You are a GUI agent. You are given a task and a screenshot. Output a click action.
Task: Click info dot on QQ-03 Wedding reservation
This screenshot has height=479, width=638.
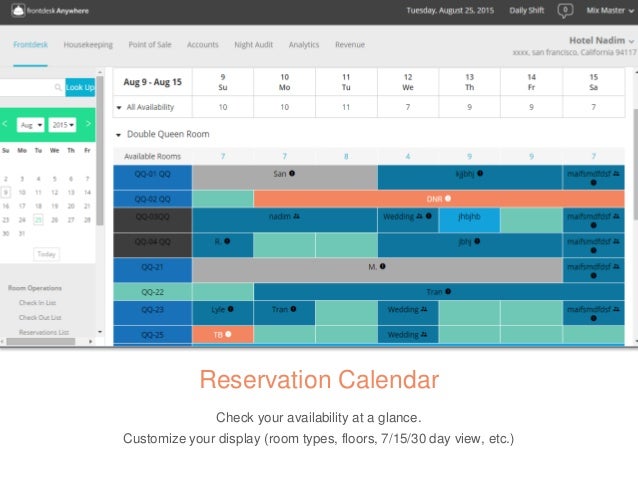pos(428,216)
